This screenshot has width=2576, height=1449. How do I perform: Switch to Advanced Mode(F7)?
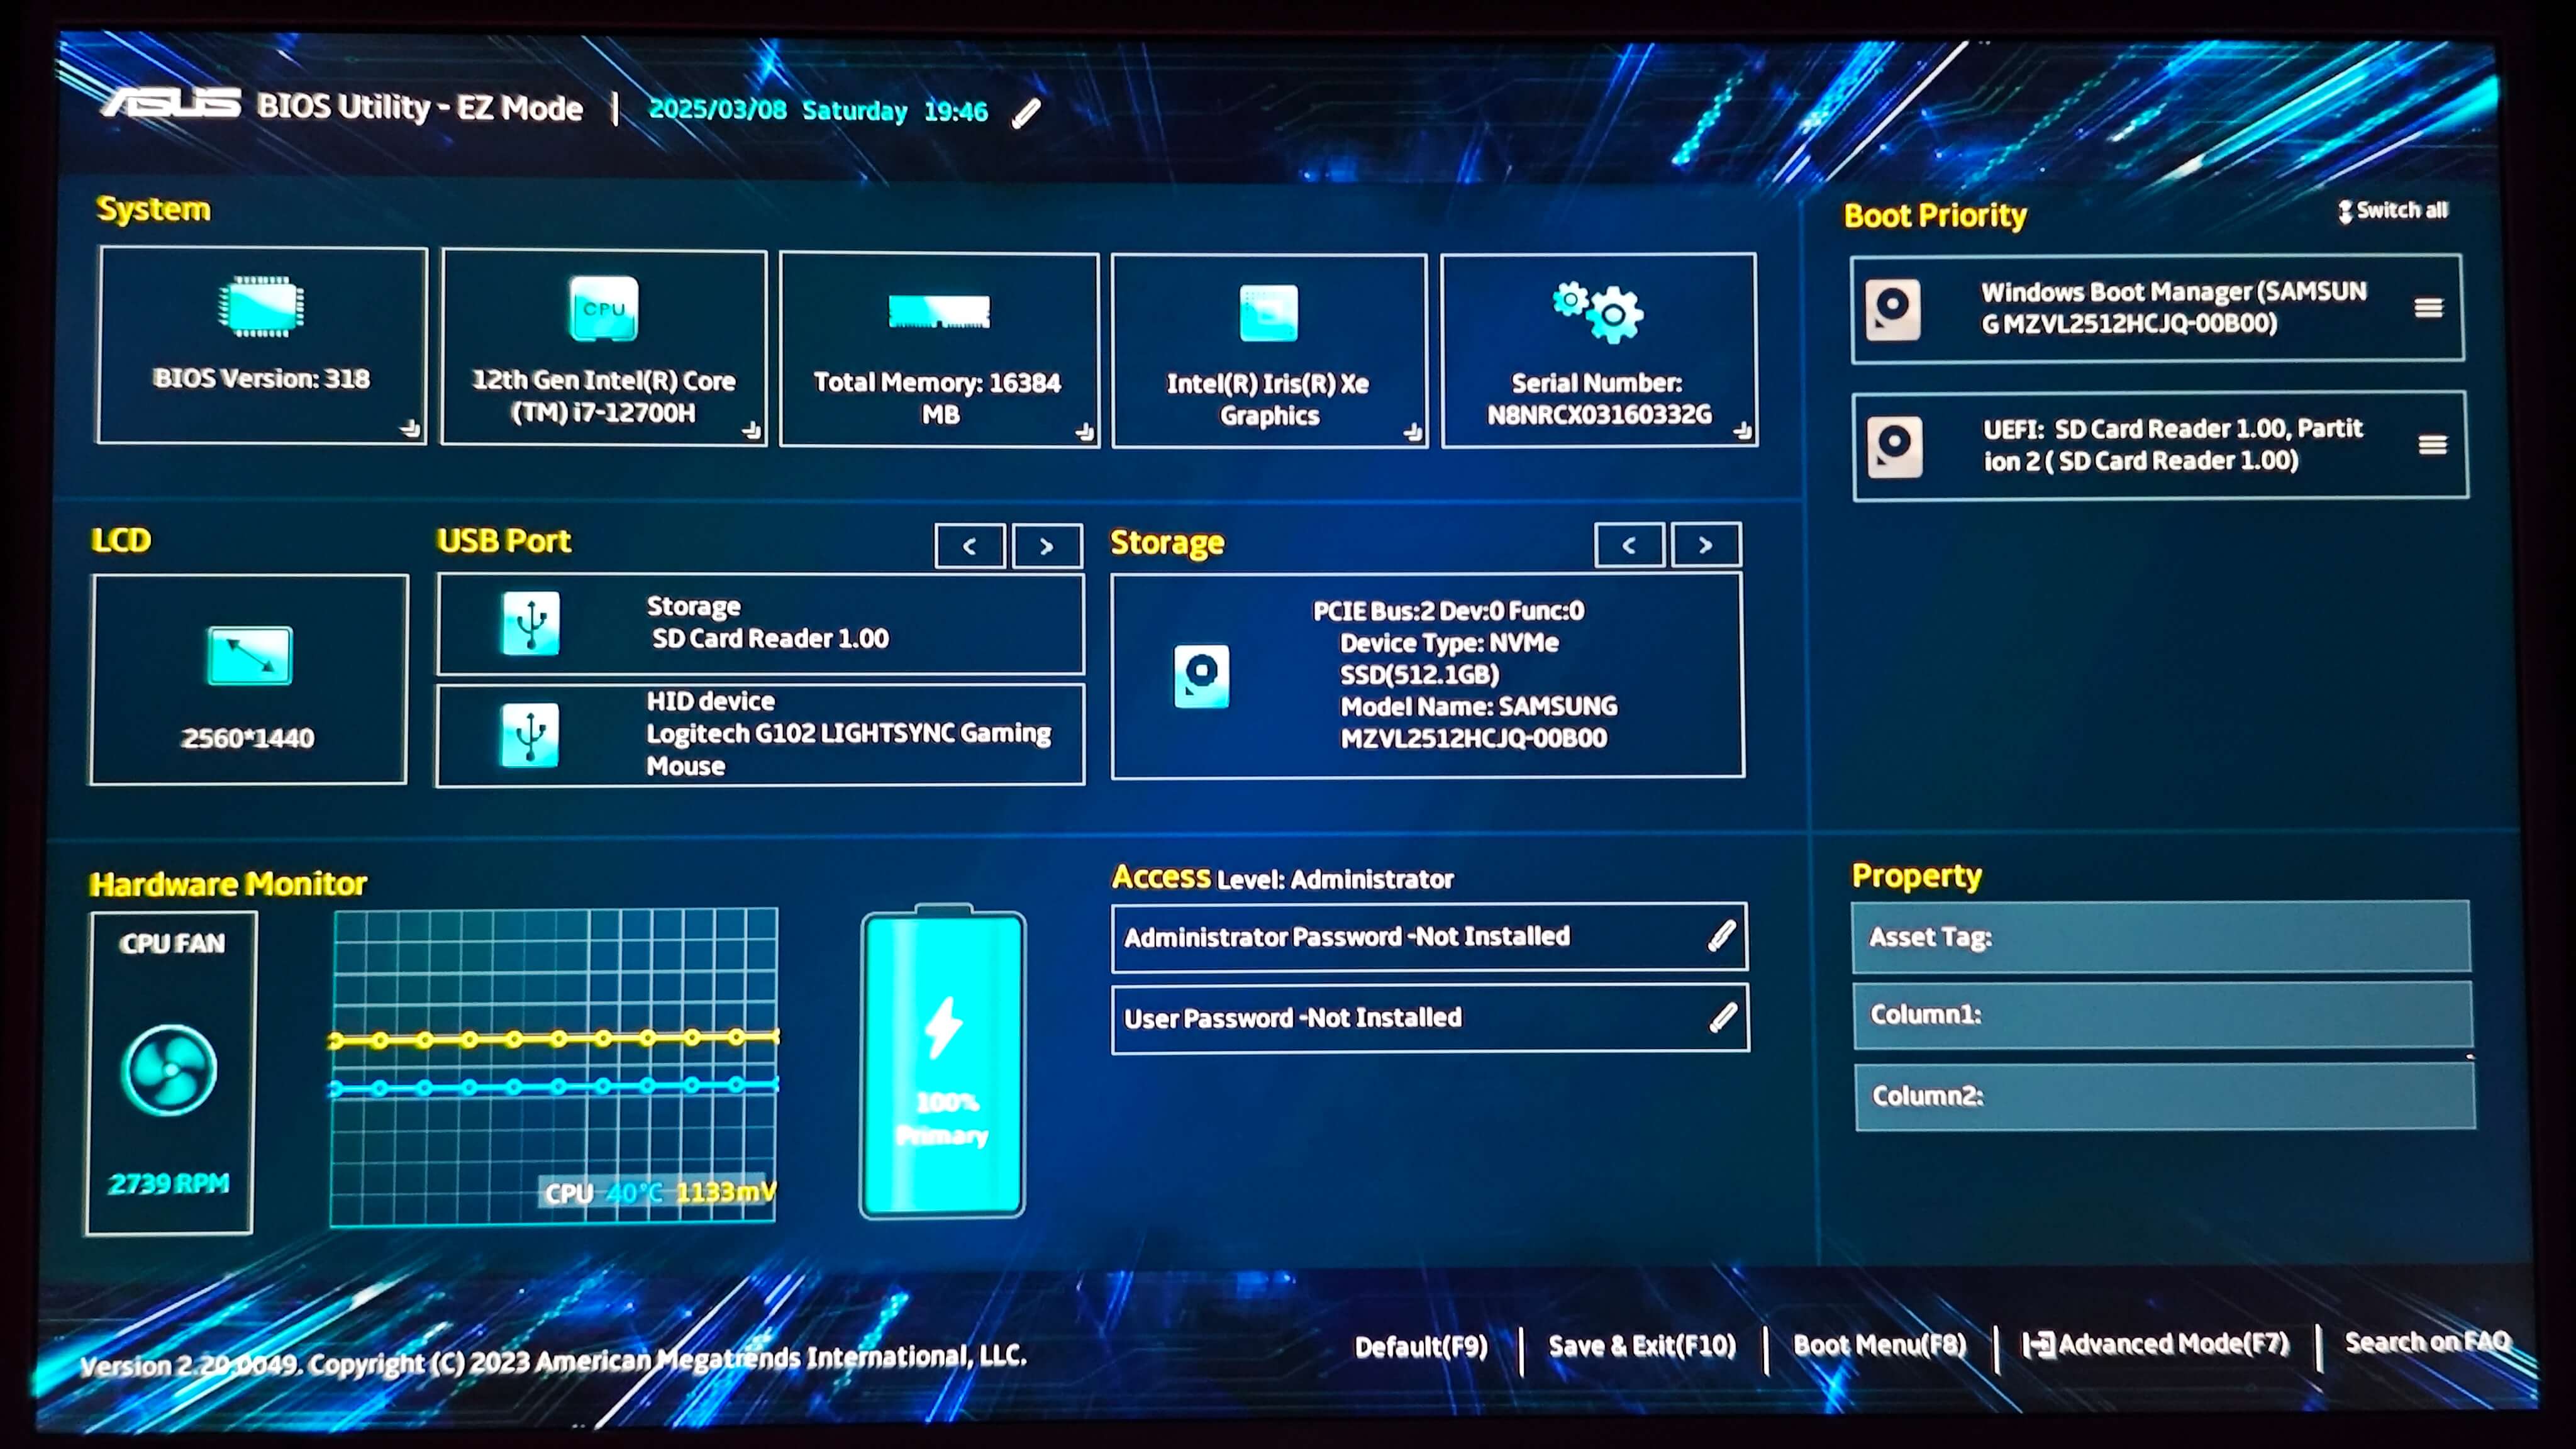click(2156, 1344)
